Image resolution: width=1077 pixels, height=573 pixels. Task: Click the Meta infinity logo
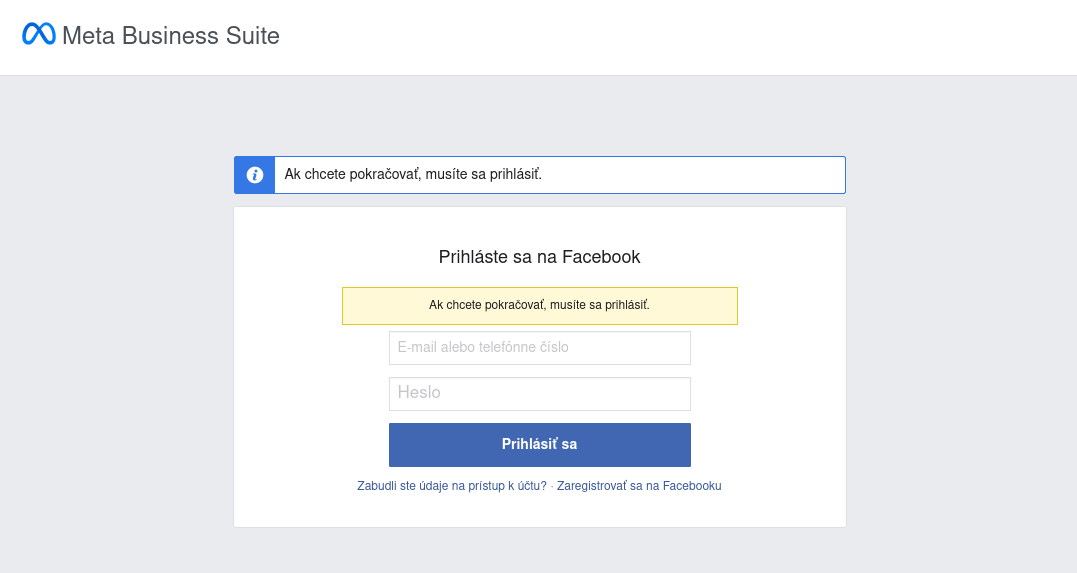pos(38,35)
